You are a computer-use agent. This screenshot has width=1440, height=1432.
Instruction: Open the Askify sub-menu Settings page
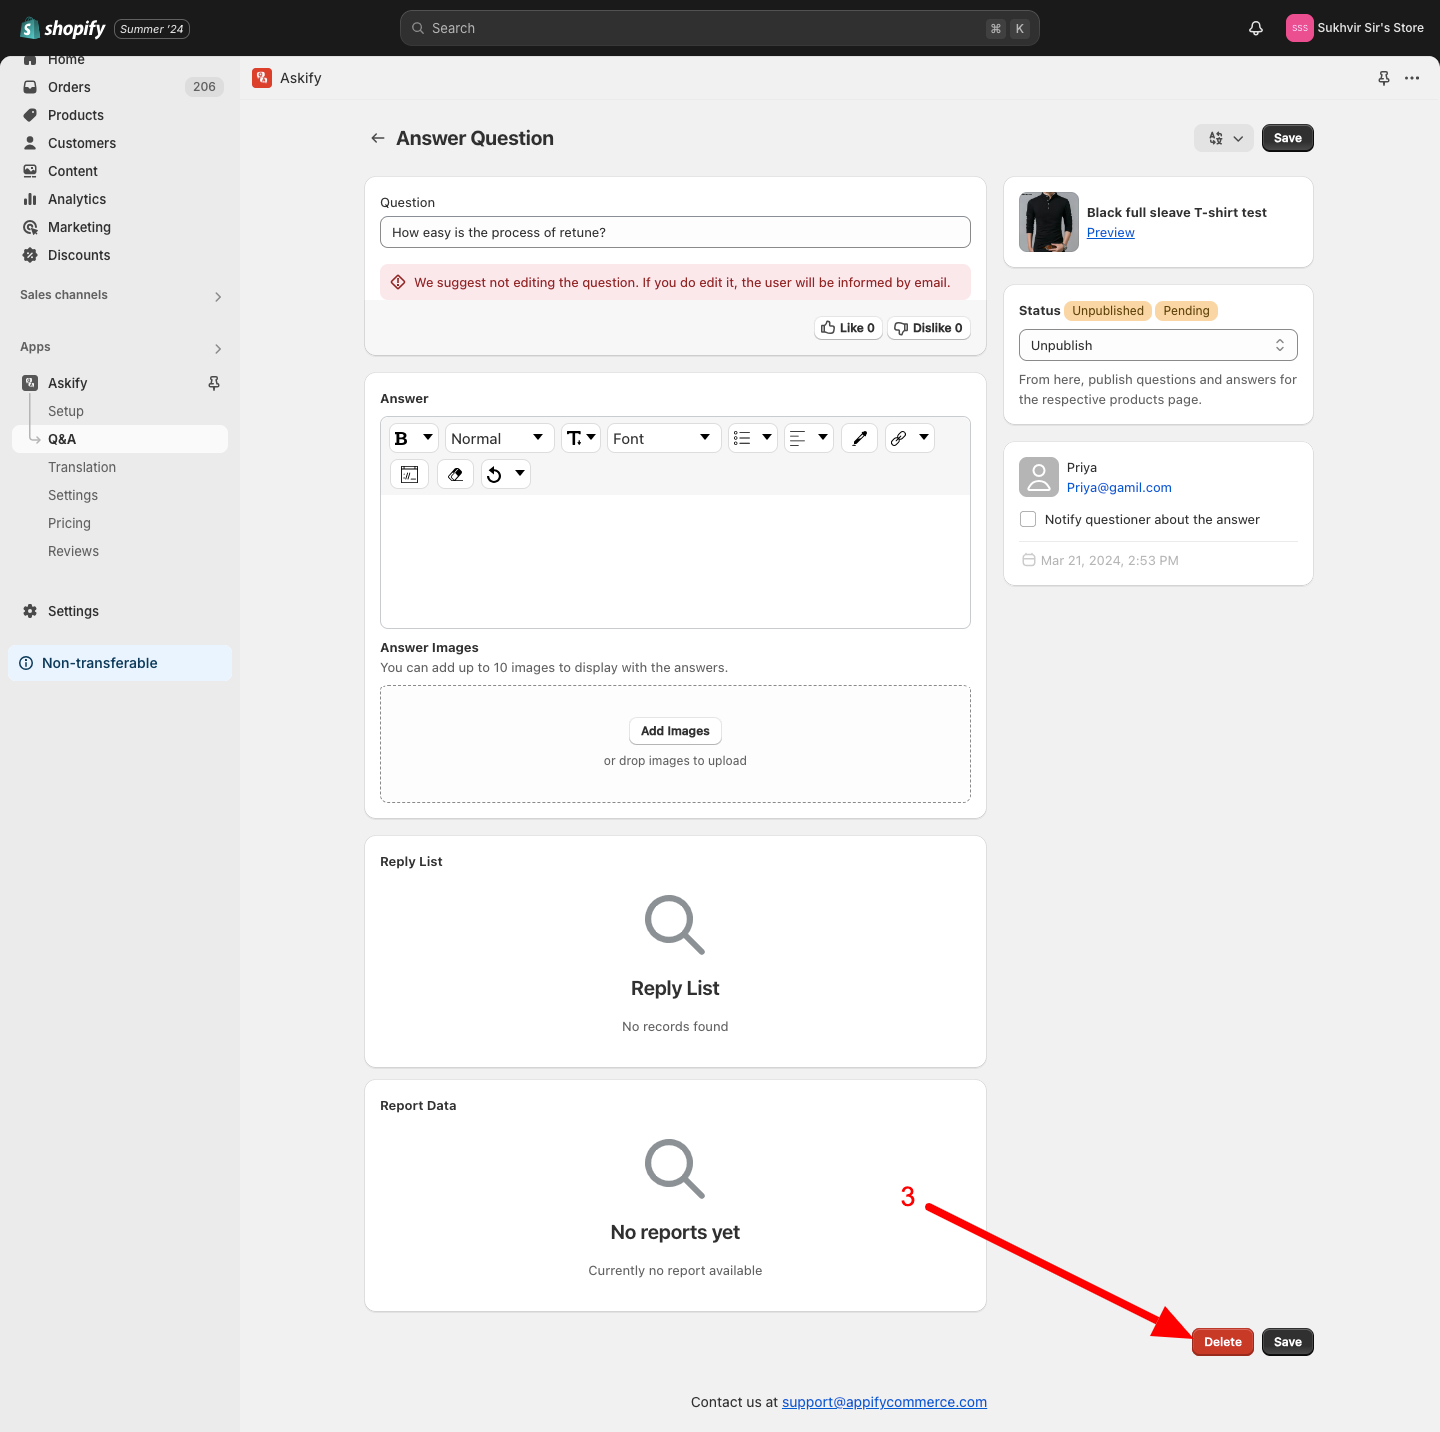73,495
